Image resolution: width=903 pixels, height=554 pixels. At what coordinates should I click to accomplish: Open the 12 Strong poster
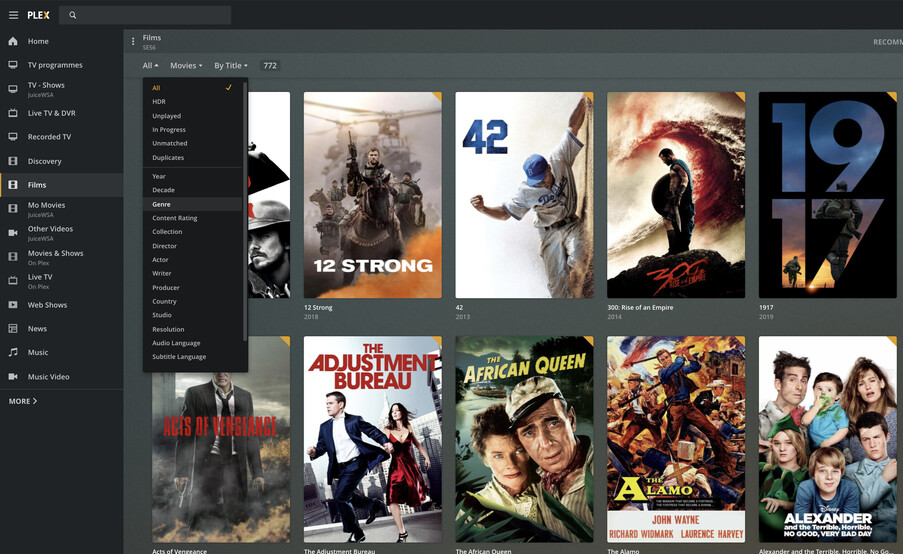coord(373,195)
